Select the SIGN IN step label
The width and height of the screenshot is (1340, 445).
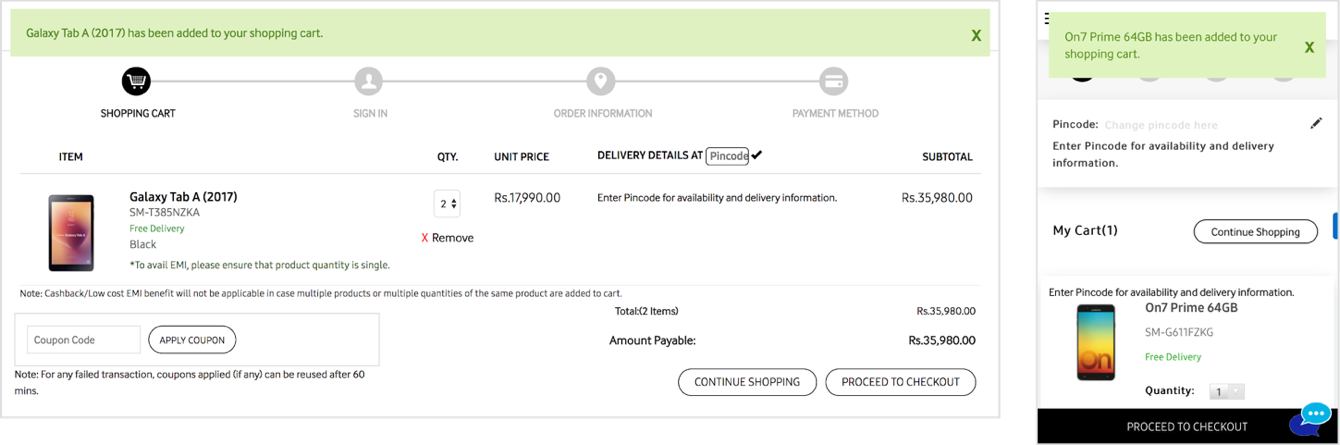pos(370,114)
